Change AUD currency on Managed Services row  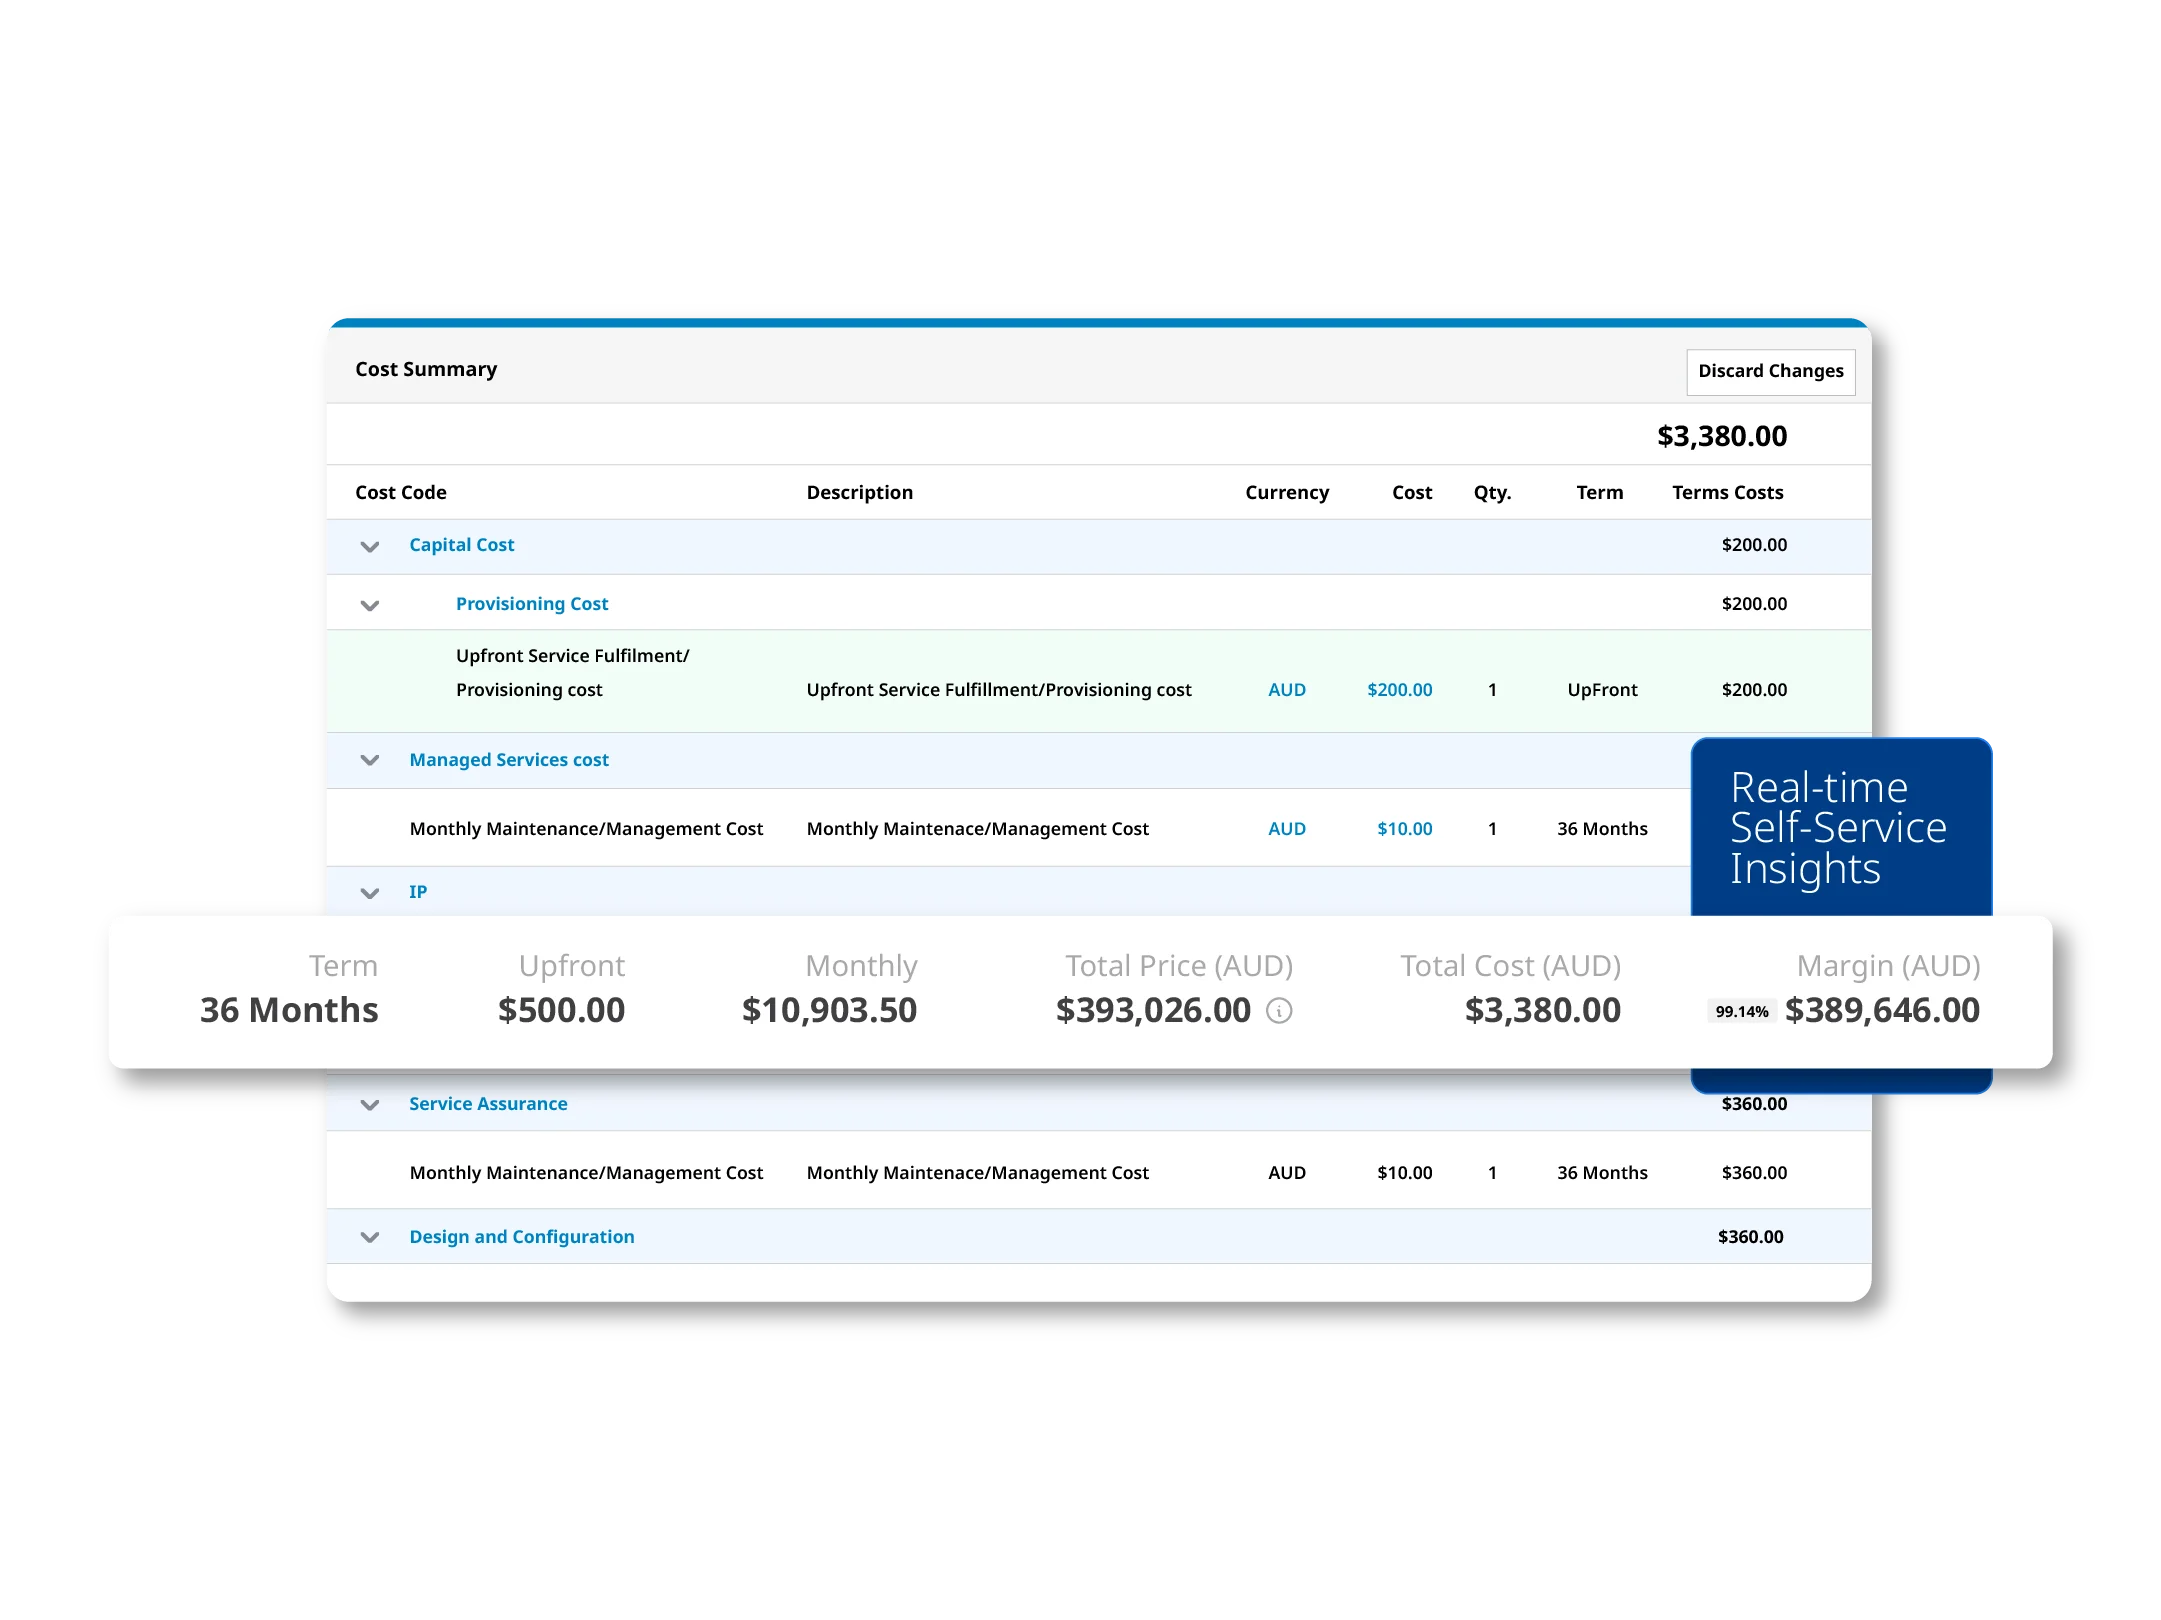1286,829
